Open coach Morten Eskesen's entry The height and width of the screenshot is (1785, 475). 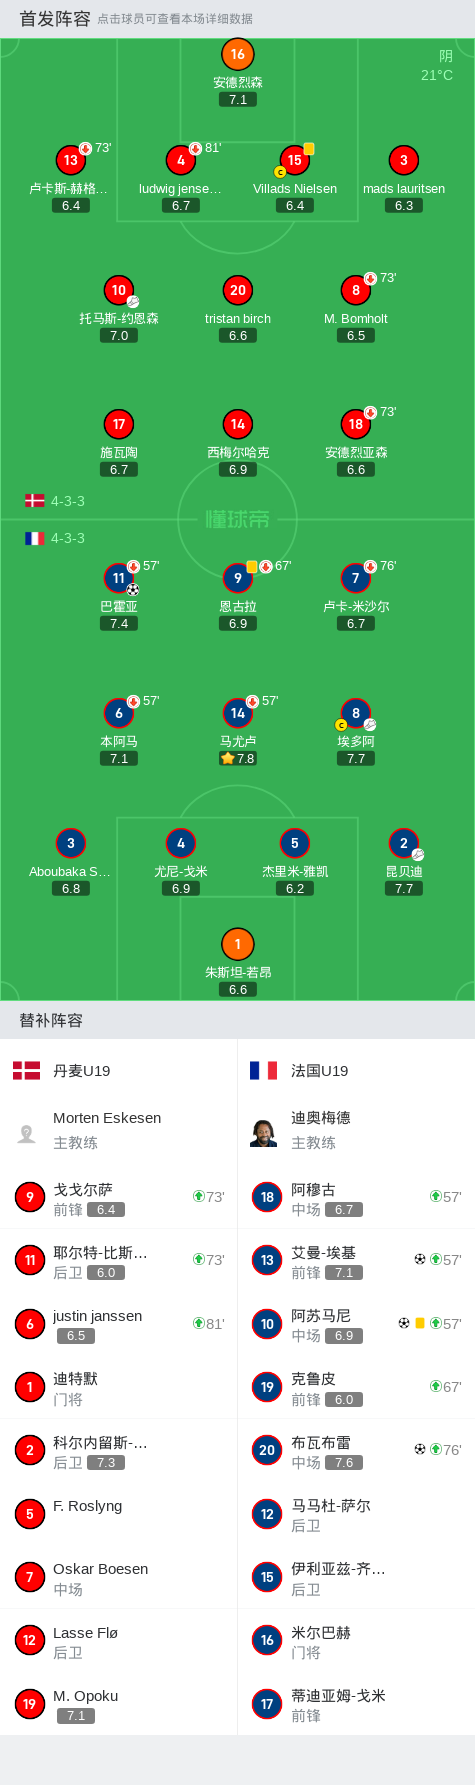click(x=119, y=1130)
